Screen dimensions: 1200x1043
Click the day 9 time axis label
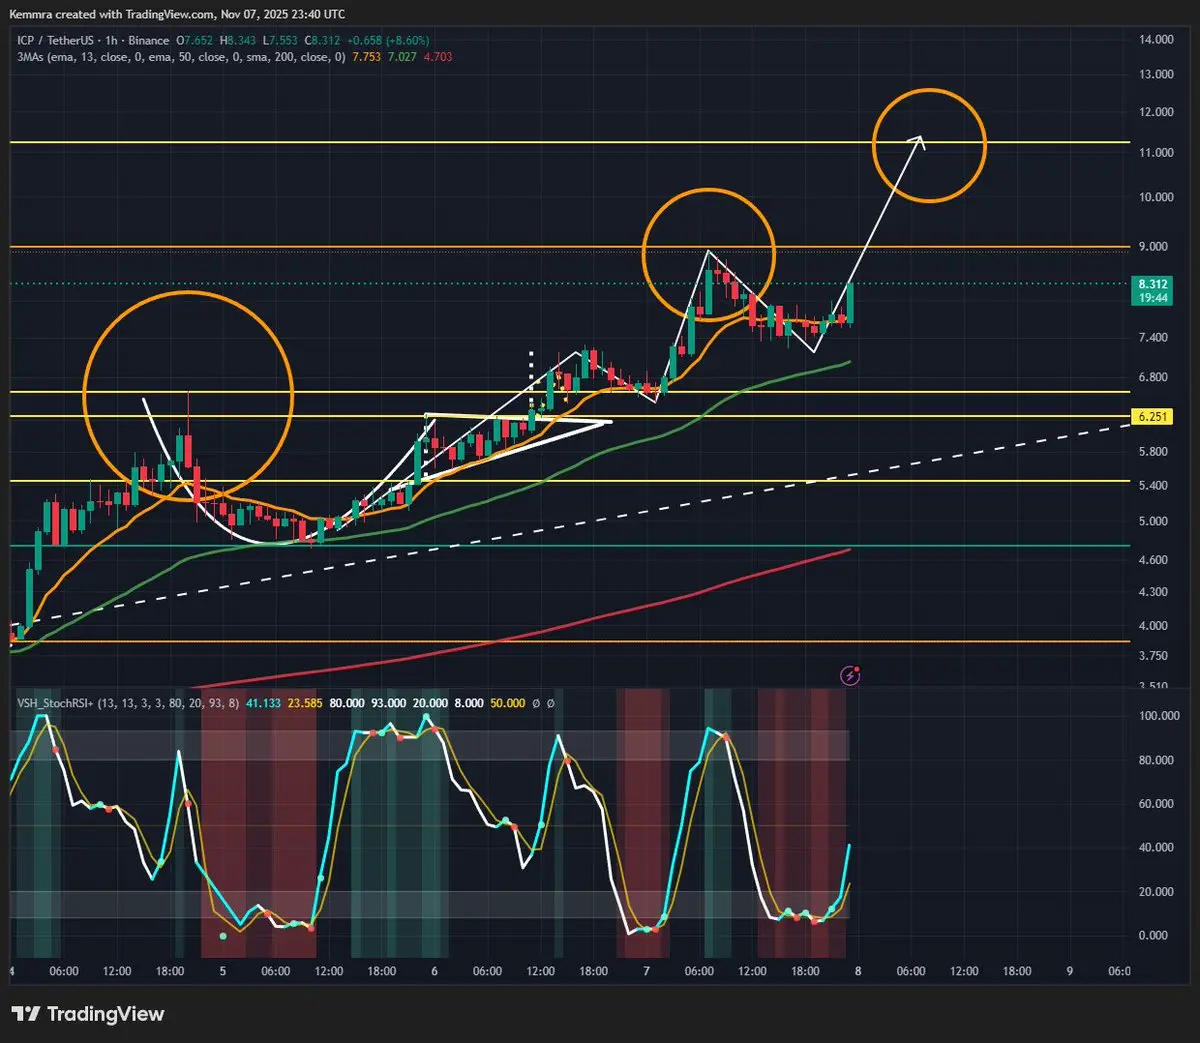pos(1069,972)
